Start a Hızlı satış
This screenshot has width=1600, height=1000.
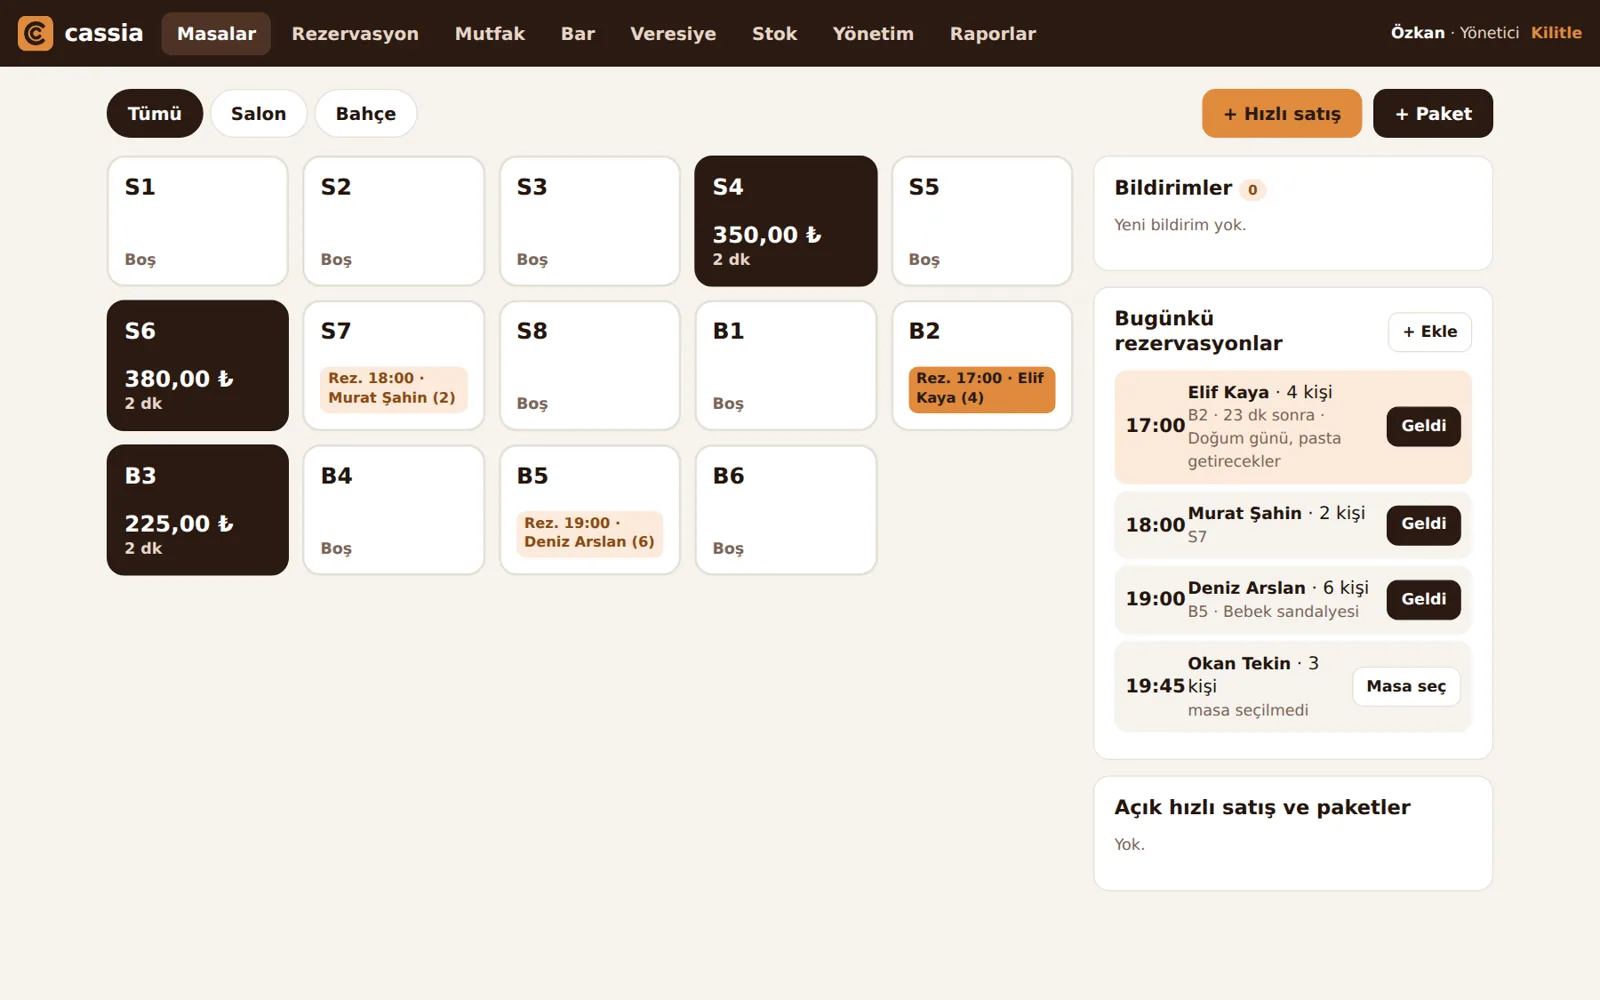click(x=1282, y=113)
